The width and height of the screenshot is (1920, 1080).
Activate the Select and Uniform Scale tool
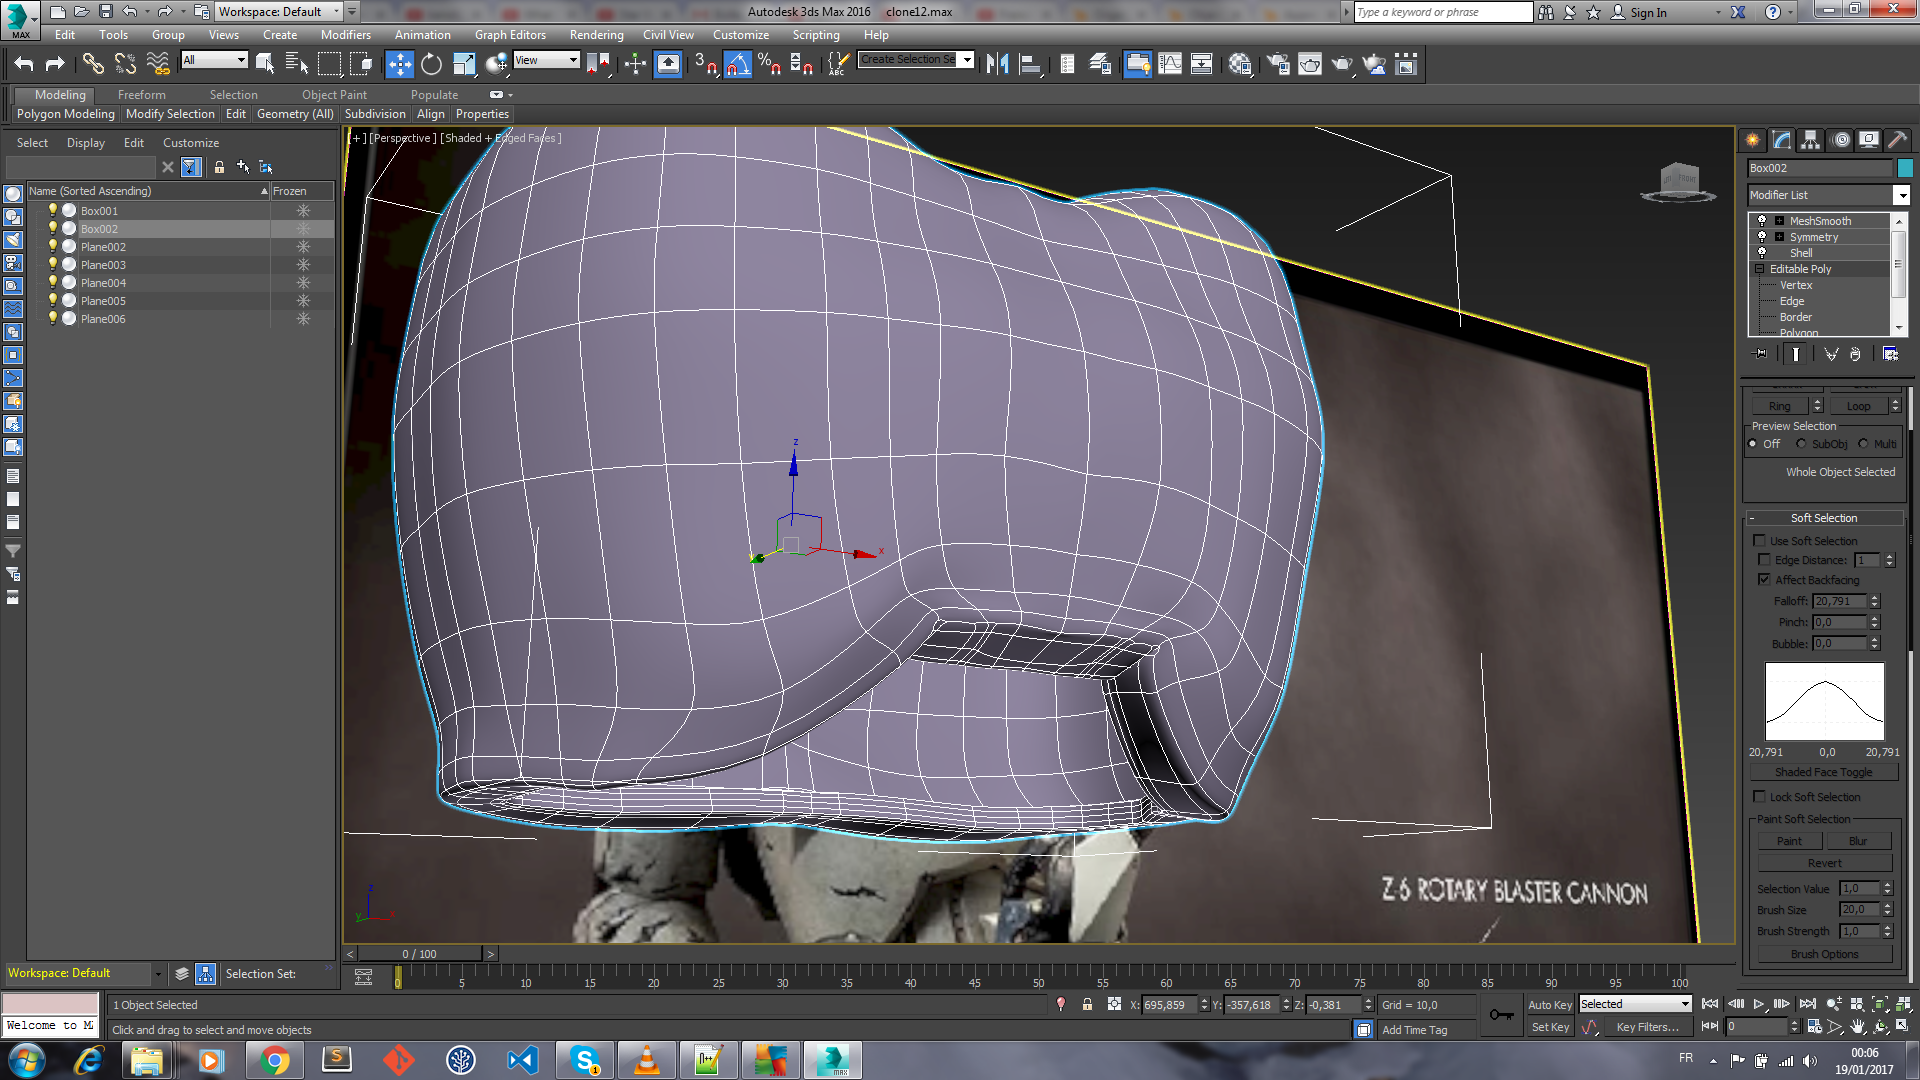pyautogui.click(x=464, y=64)
